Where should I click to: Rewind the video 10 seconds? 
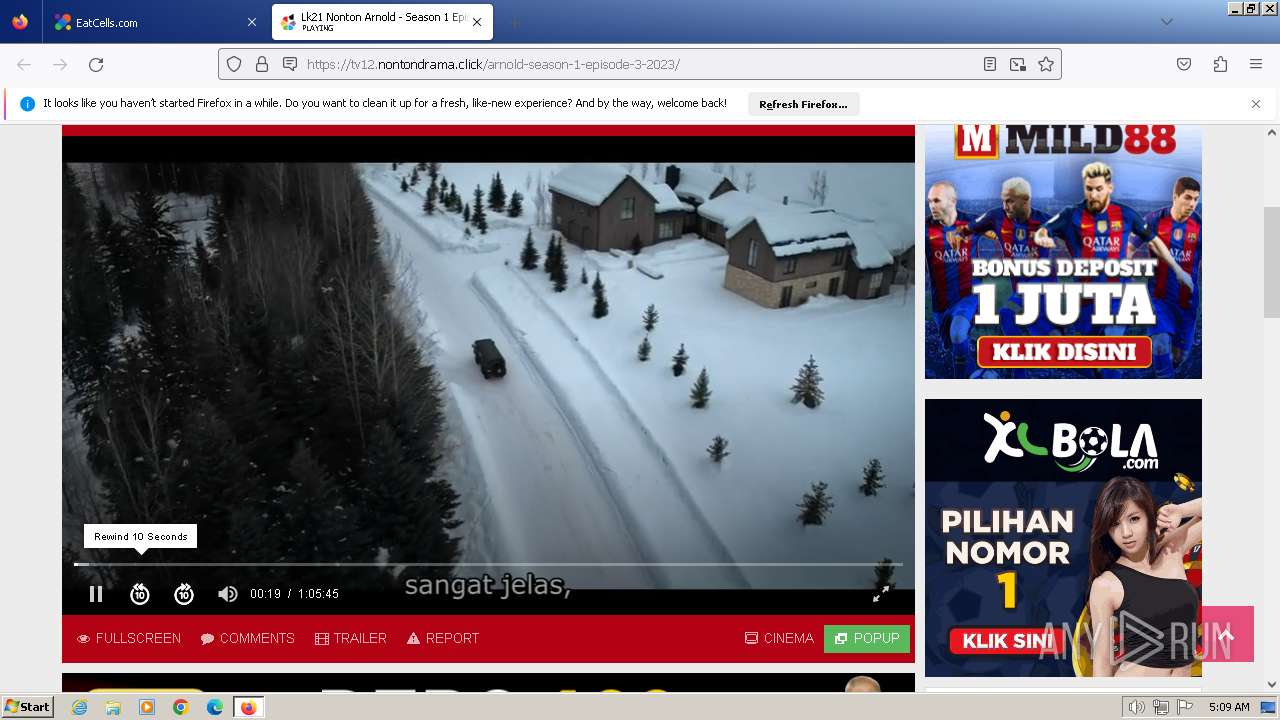[140, 594]
